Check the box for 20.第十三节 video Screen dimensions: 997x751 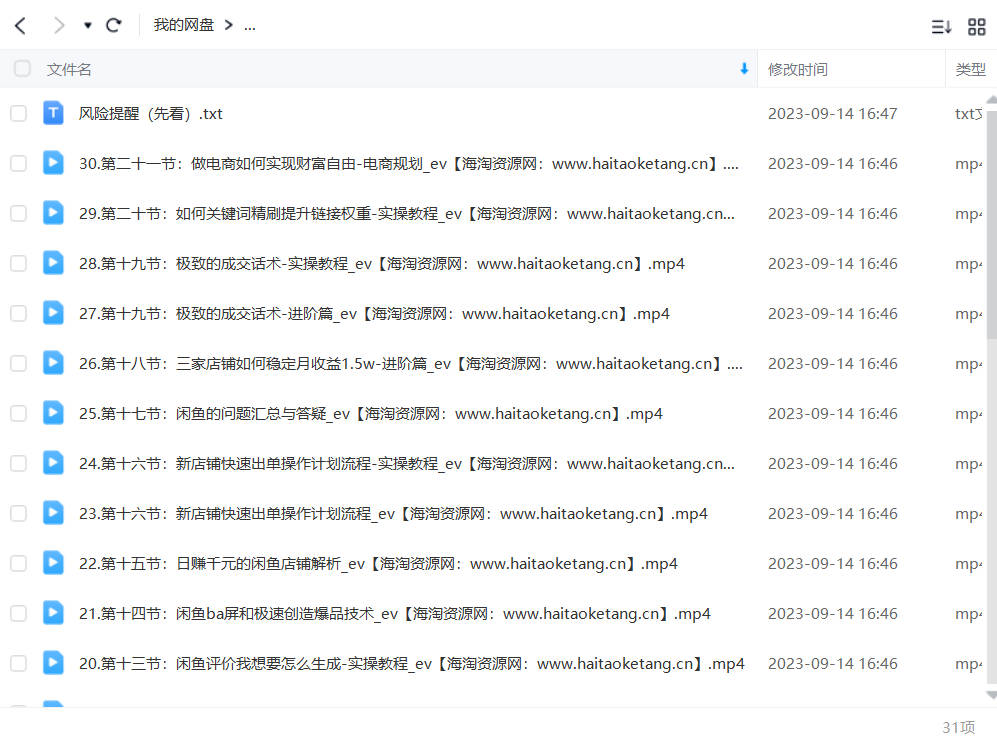(x=18, y=663)
